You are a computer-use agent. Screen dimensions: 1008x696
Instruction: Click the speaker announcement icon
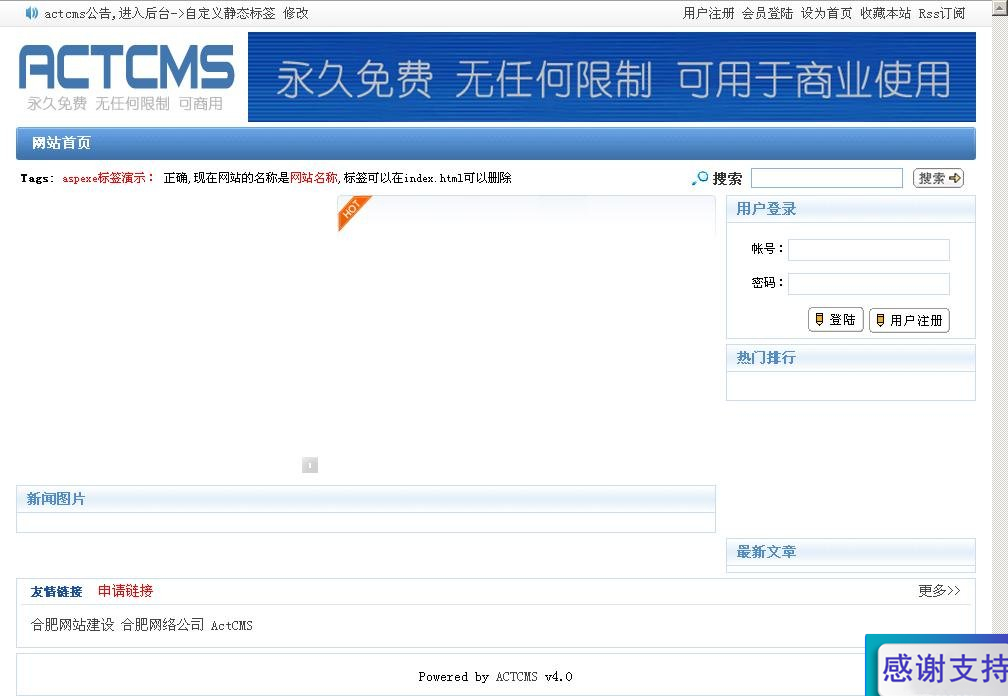(32, 13)
